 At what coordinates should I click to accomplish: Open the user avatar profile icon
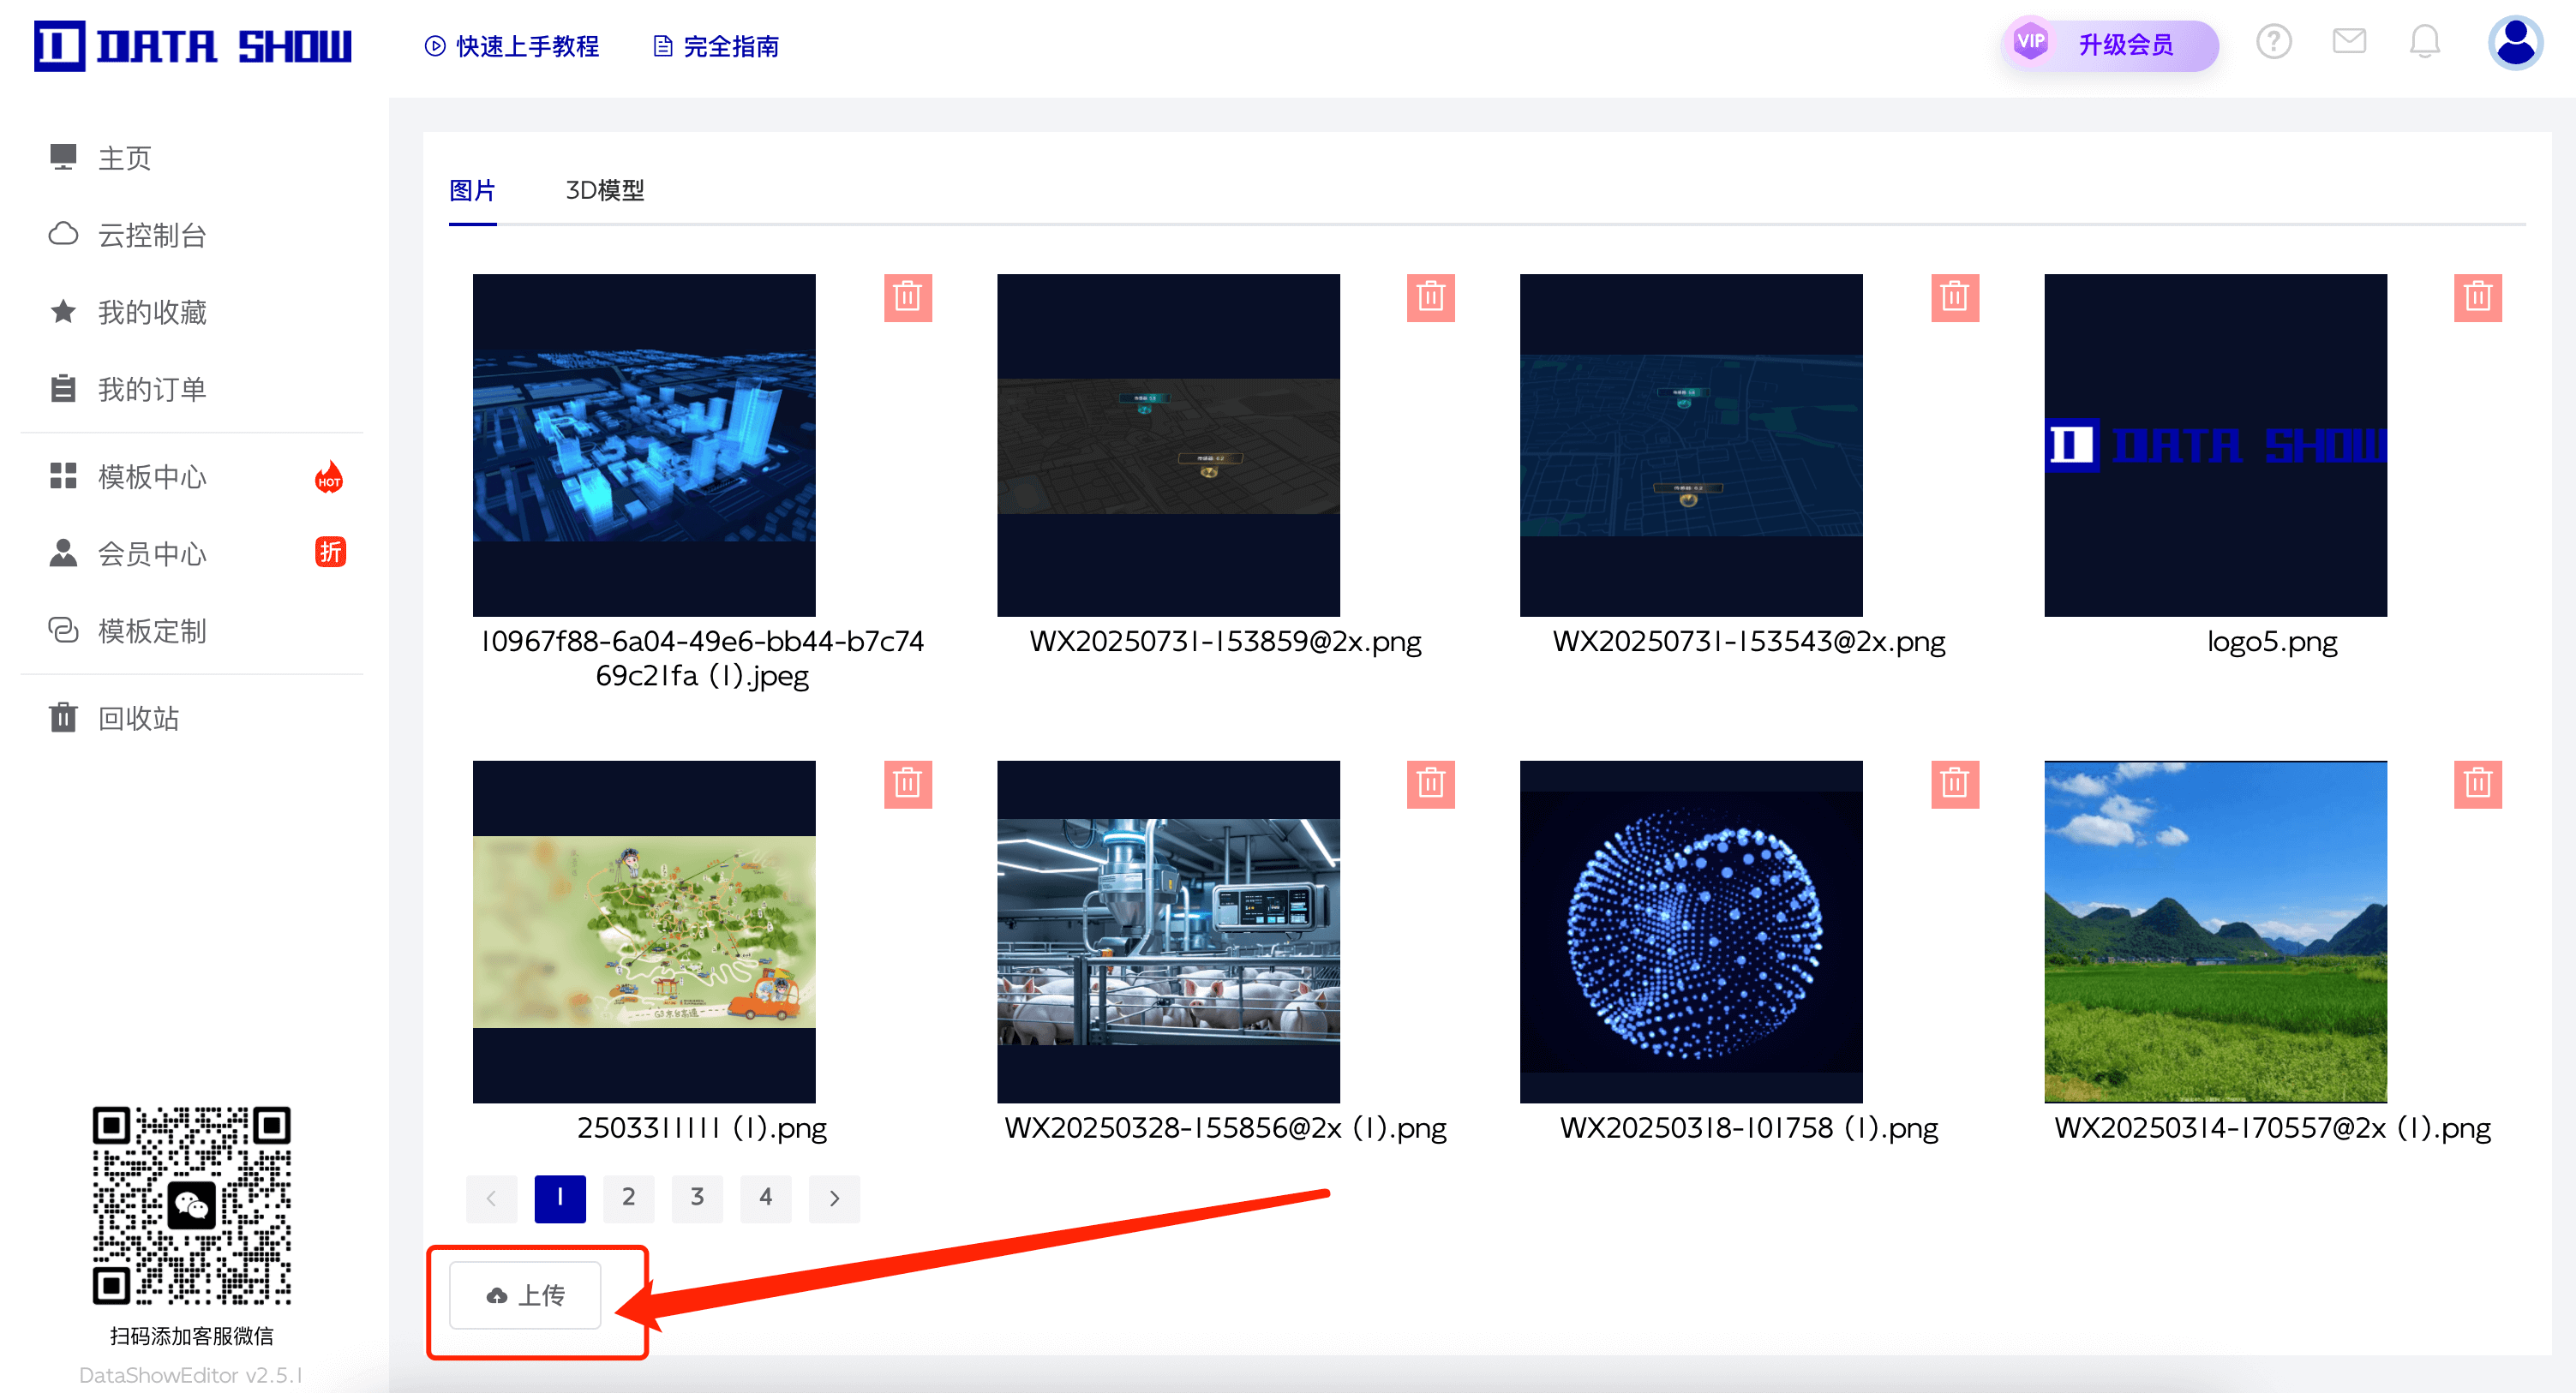point(2514,44)
